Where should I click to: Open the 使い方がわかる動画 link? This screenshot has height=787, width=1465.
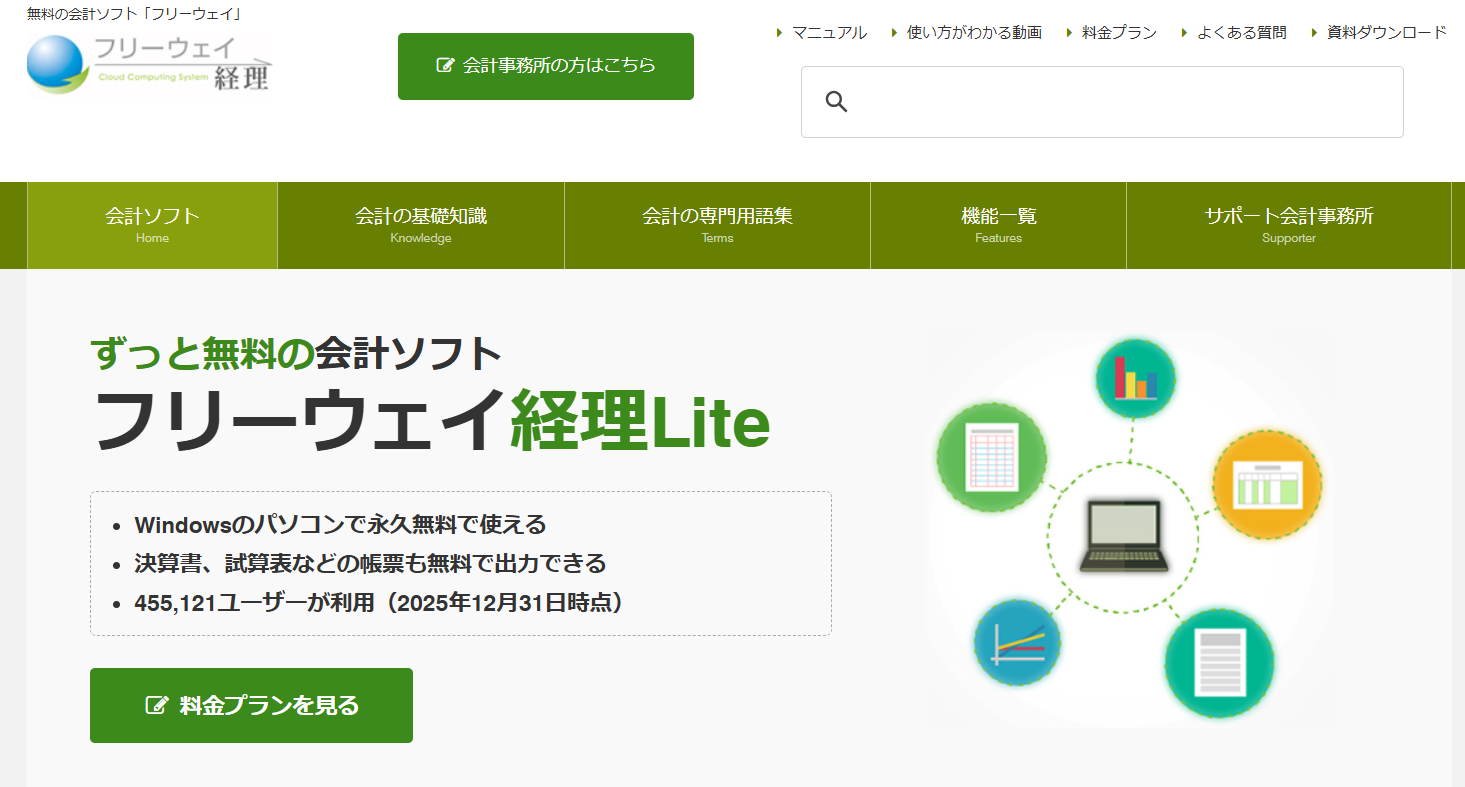(973, 33)
